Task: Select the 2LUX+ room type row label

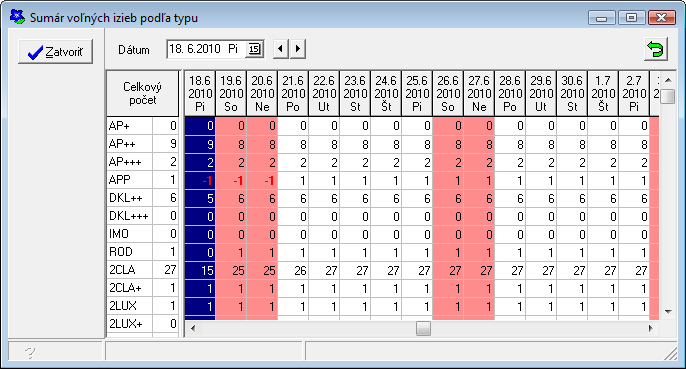Action: click(130, 324)
